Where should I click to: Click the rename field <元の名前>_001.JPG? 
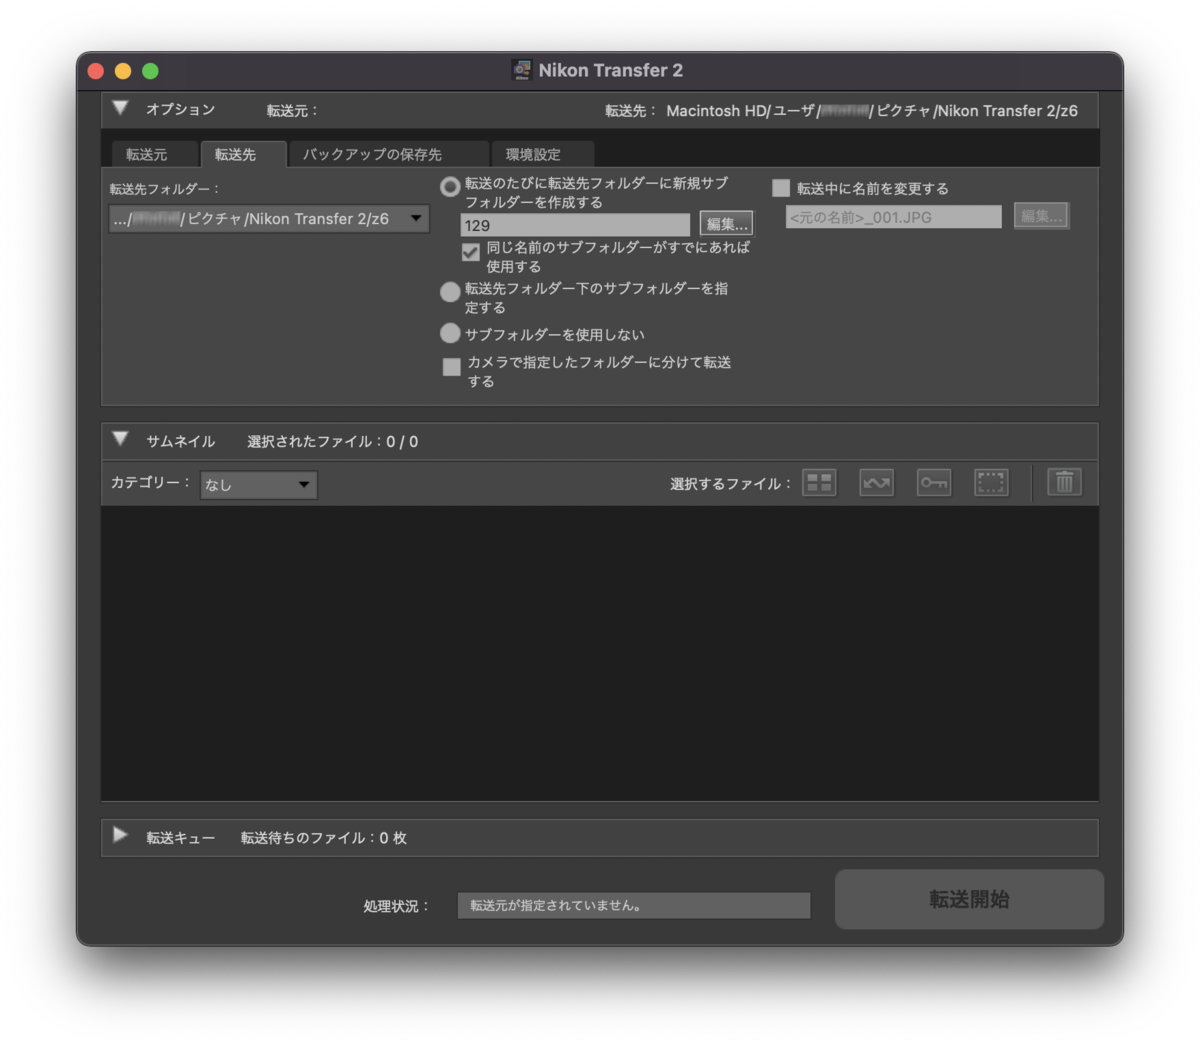893,217
